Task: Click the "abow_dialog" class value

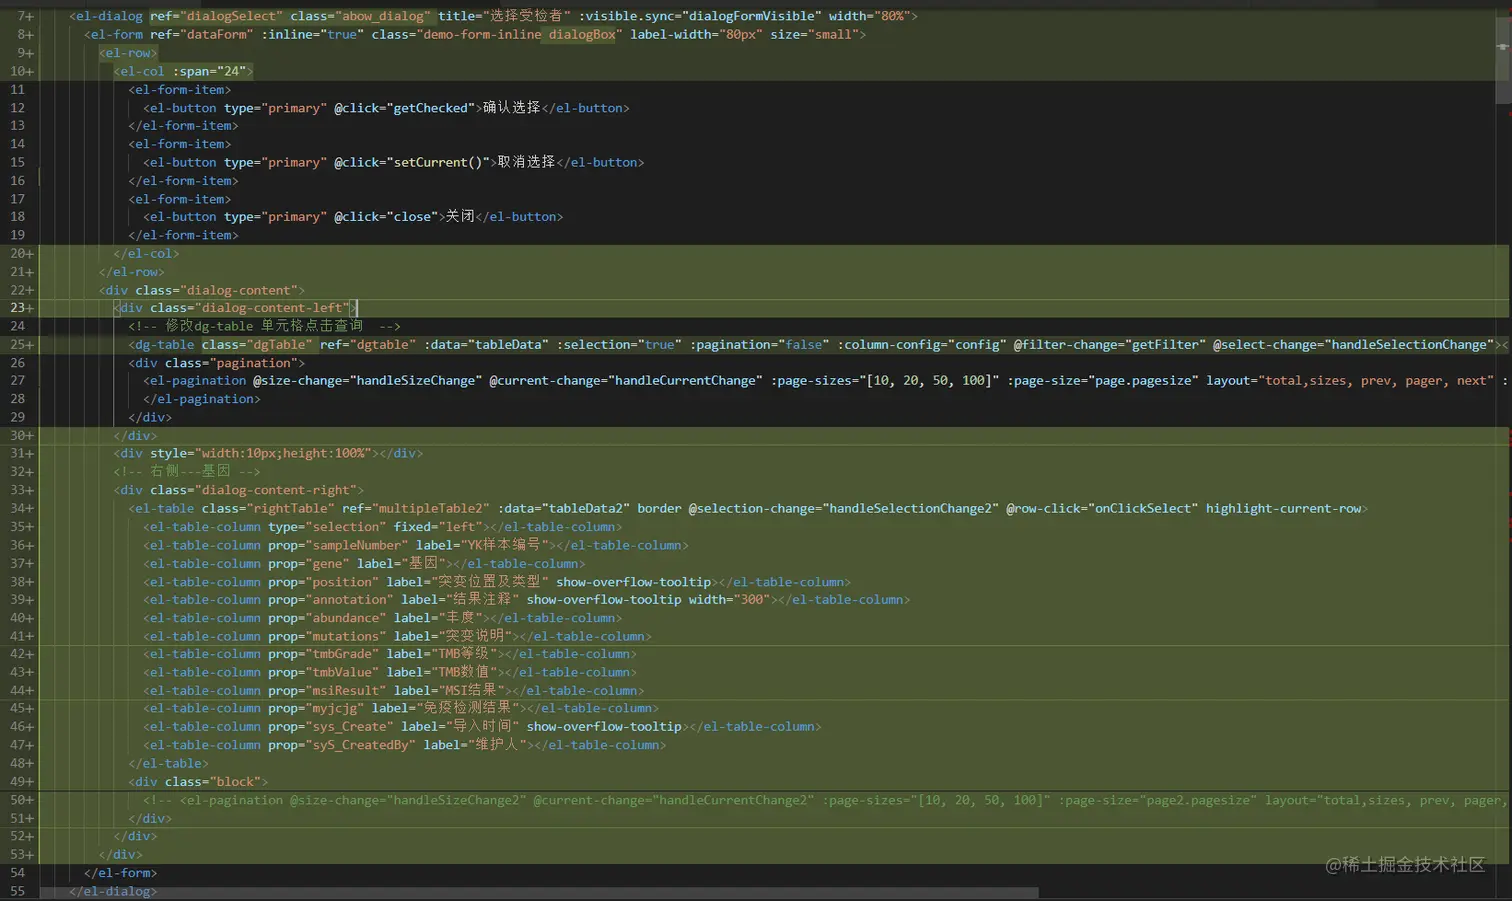Action: coord(383,16)
